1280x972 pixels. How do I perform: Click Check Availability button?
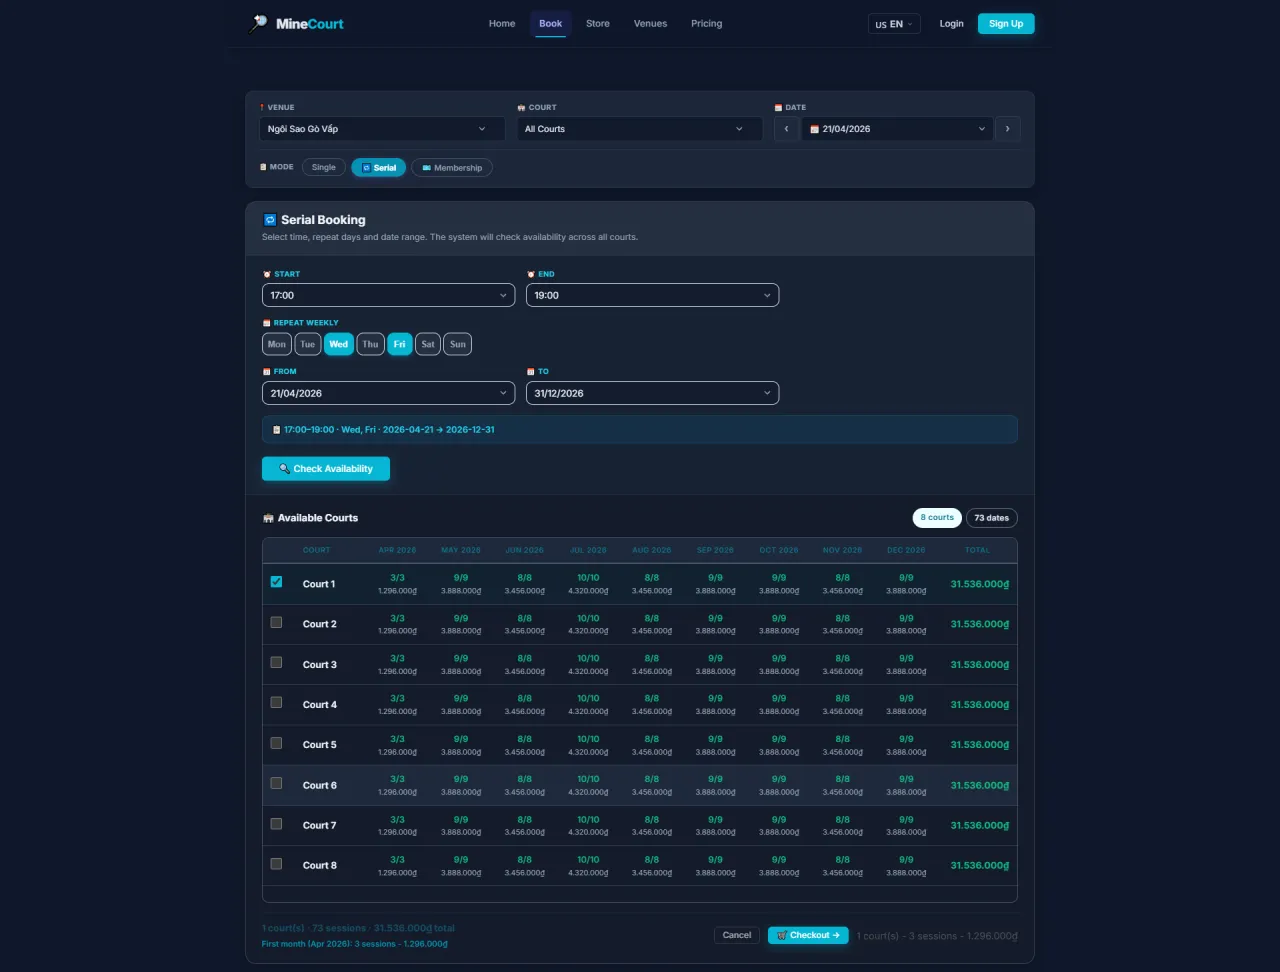[326, 469]
